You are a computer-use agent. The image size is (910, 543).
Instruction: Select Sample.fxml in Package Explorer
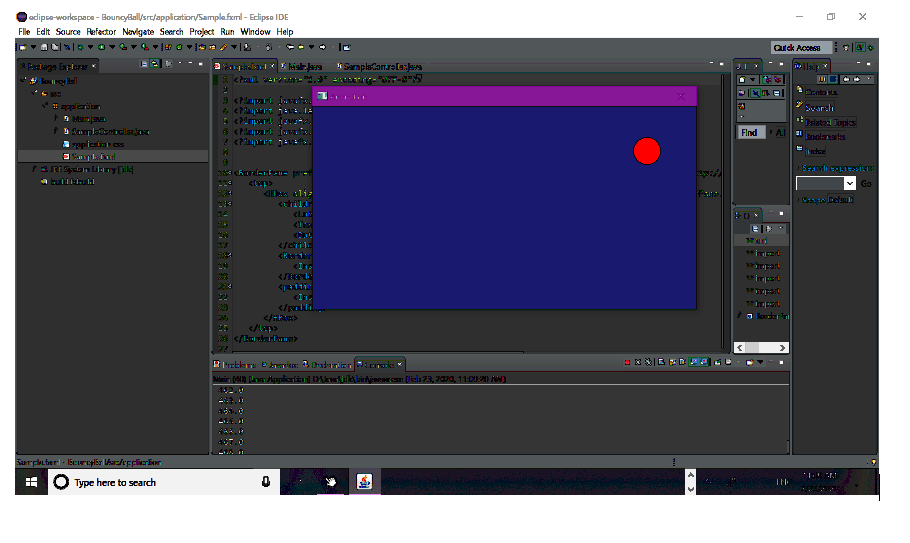coord(89,157)
